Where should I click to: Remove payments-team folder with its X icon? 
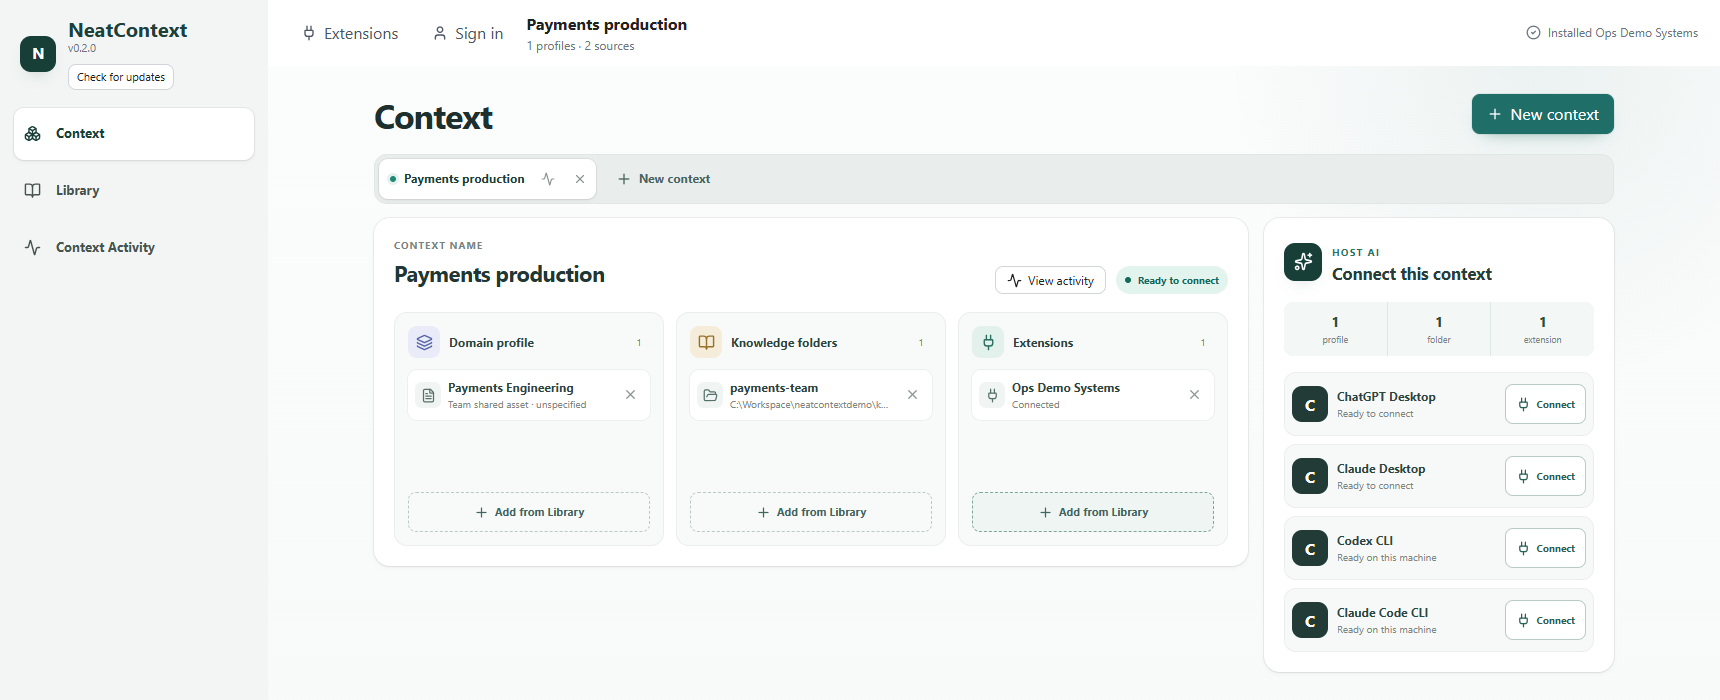click(912, 395)
